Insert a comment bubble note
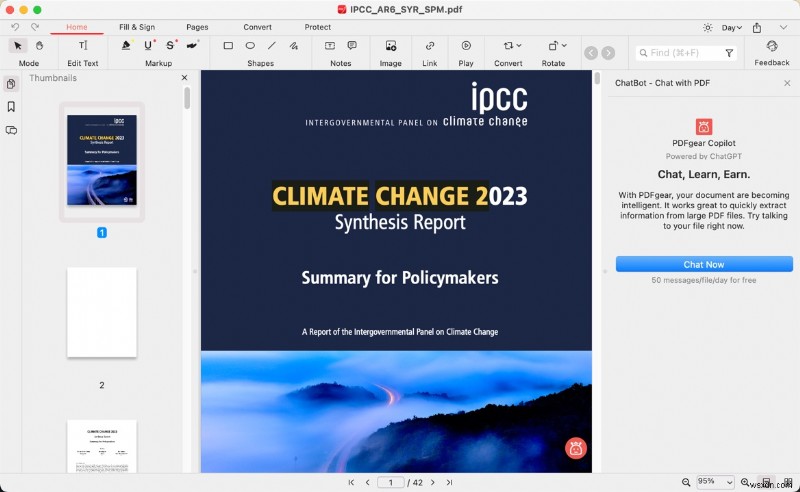 [x=352, y=45]
